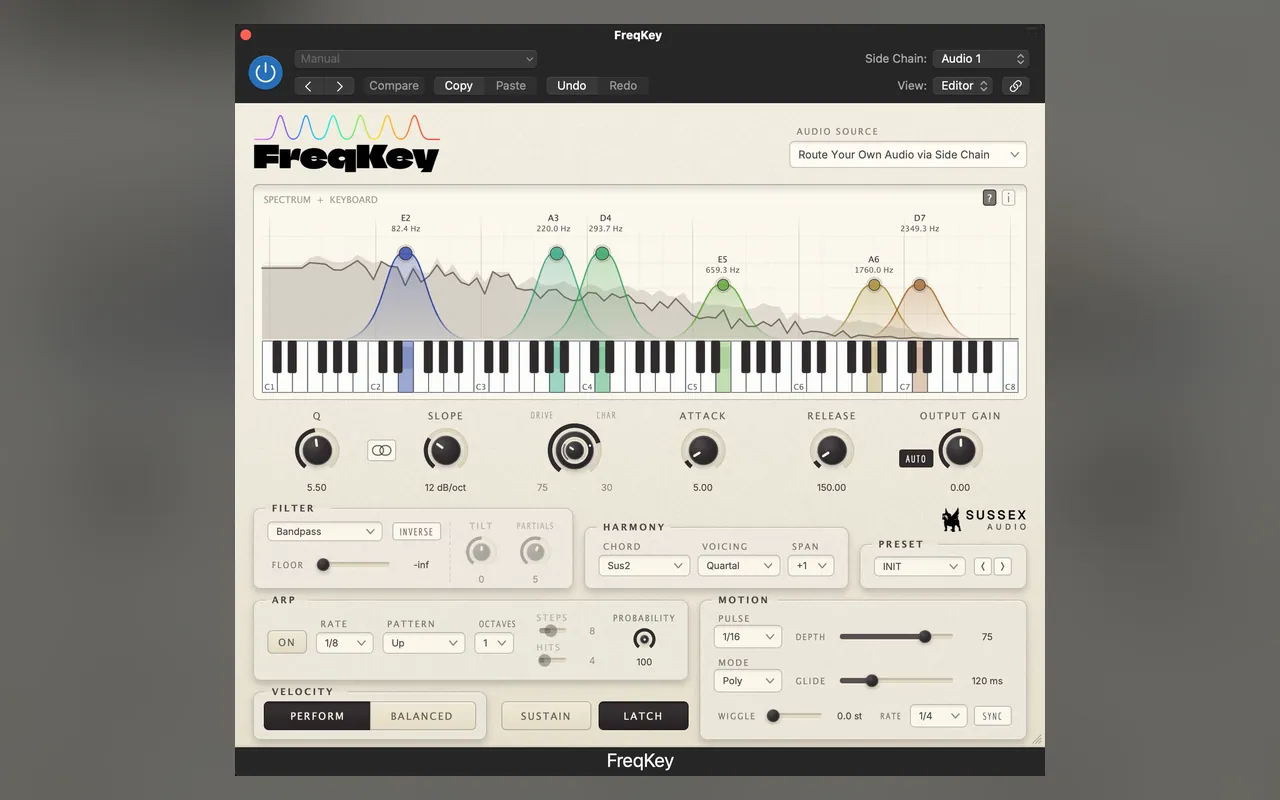
Task: Click the Compare button
Action: tap(394, 86)
